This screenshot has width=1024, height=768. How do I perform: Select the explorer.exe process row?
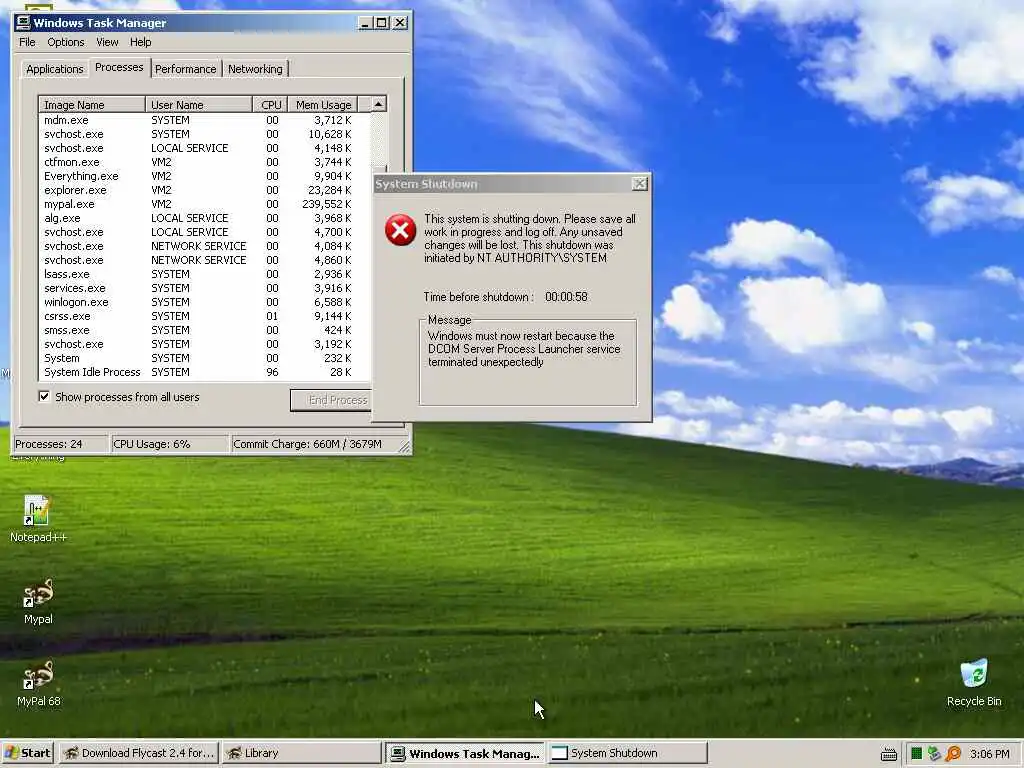[204, 190]
